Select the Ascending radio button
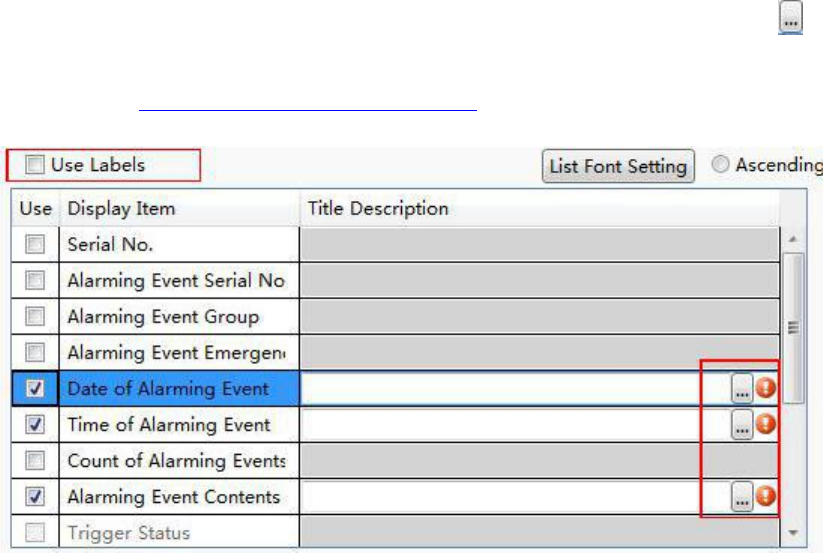823x553 pixels. [x=721, y=165]
